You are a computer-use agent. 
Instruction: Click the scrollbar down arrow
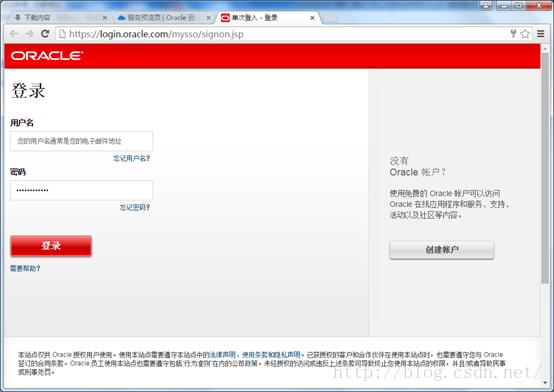pyautogui.click(x=545, y=382)
